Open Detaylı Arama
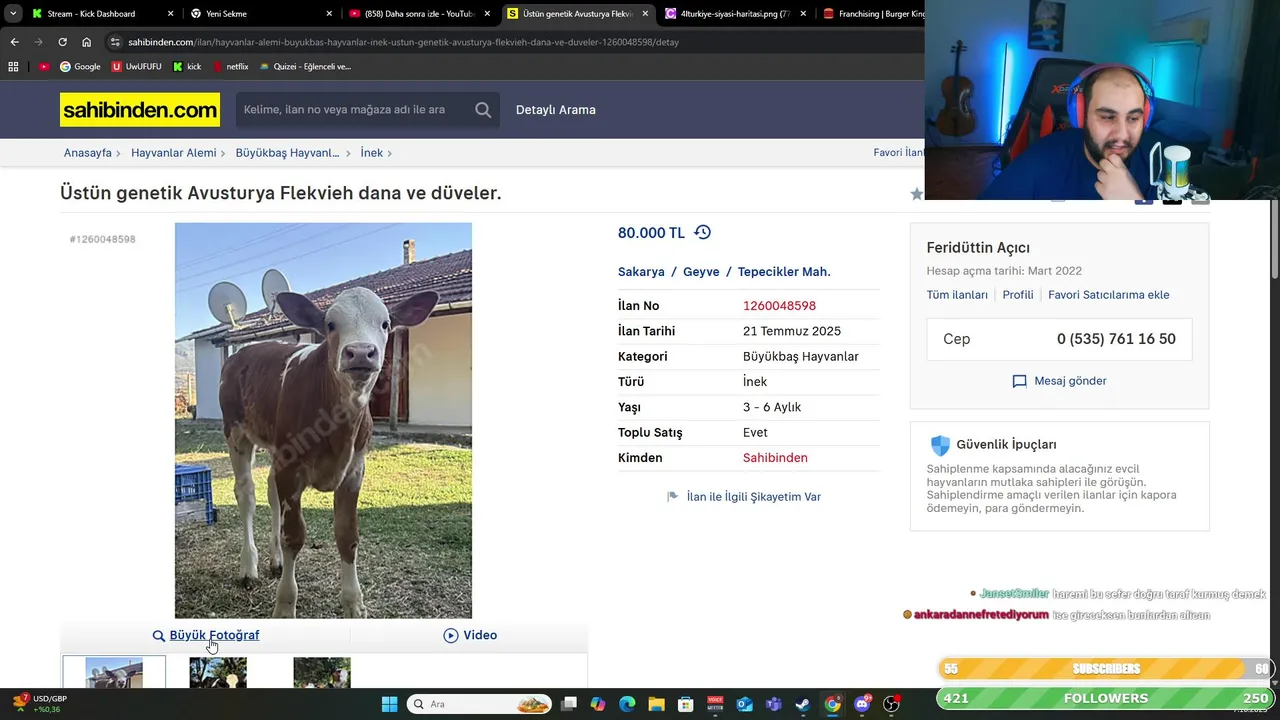 (x=555, y=110)
